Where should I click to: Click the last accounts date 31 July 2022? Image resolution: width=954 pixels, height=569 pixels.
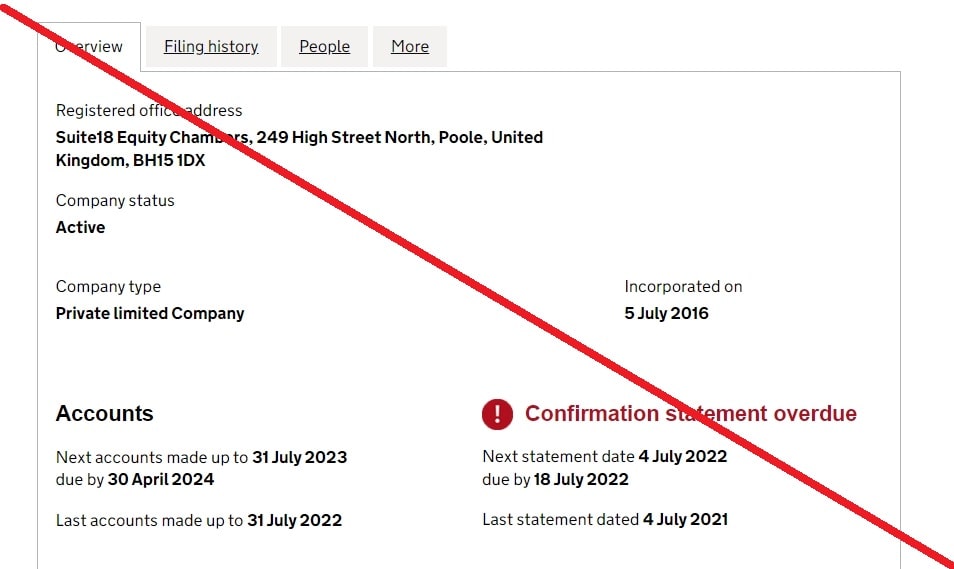[x=294, y=520]
